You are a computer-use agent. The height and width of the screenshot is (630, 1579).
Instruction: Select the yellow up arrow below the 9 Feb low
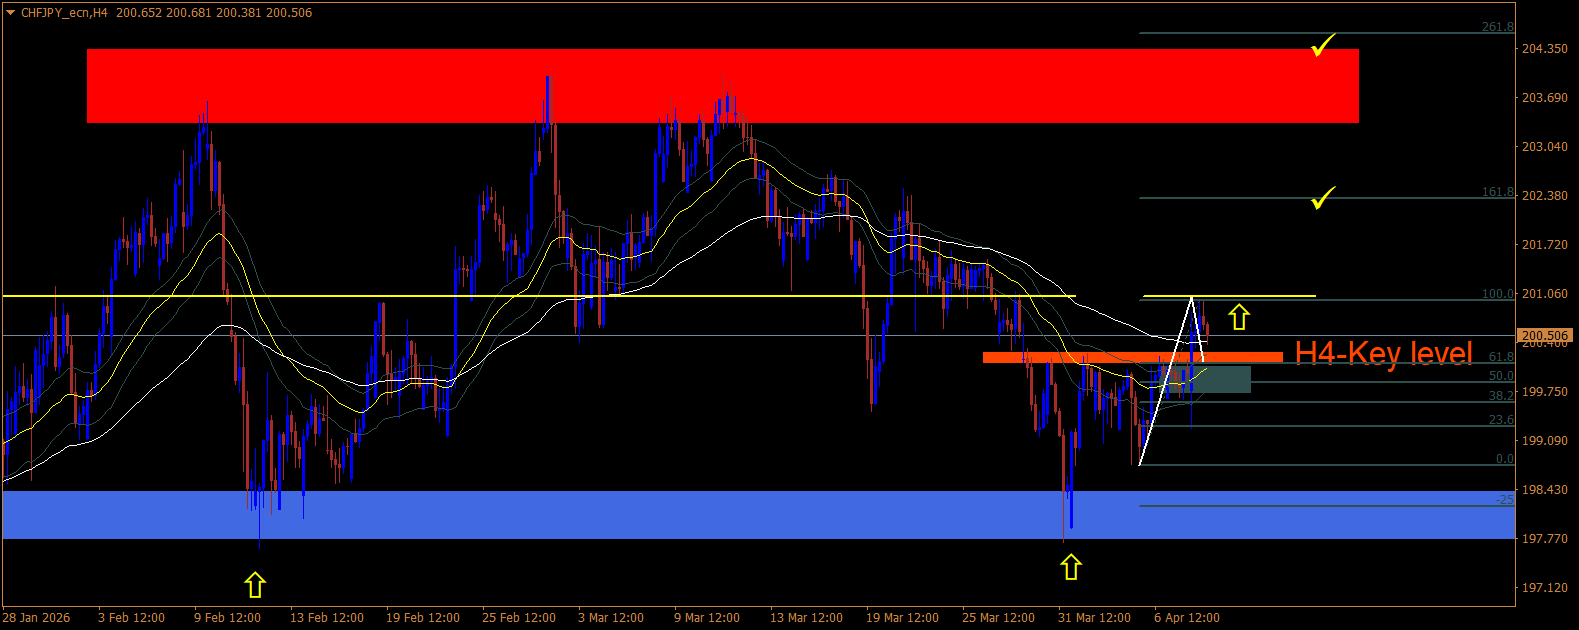click(x=255, y=584)
